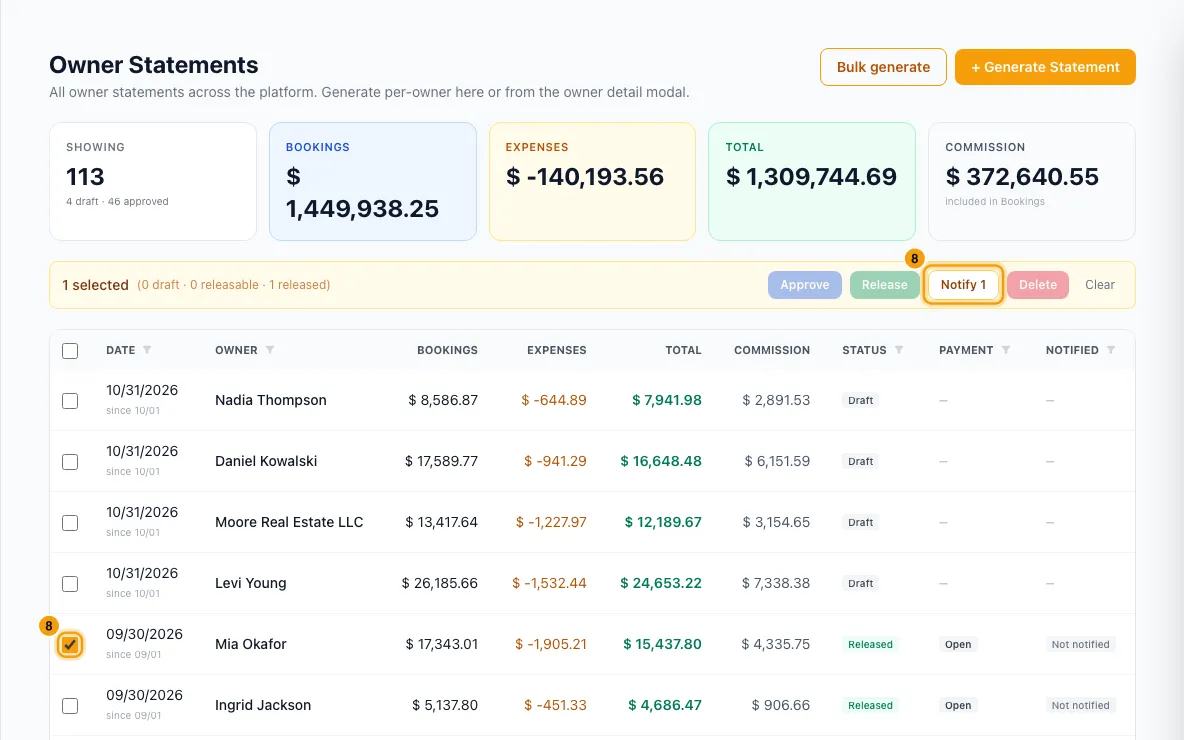
Task: Open Moore Real Estate LLC owner name
Action: (289, 523)
